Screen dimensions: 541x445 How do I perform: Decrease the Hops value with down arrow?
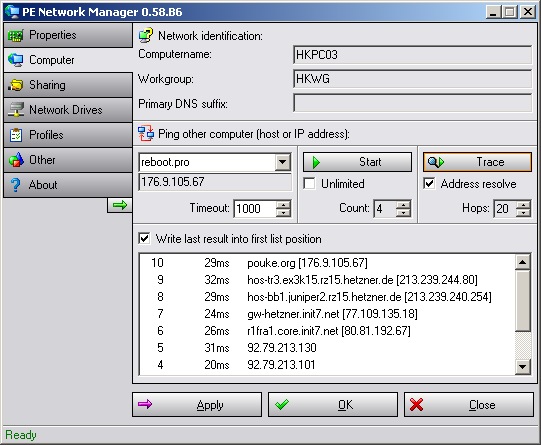[x=523, y=212]
